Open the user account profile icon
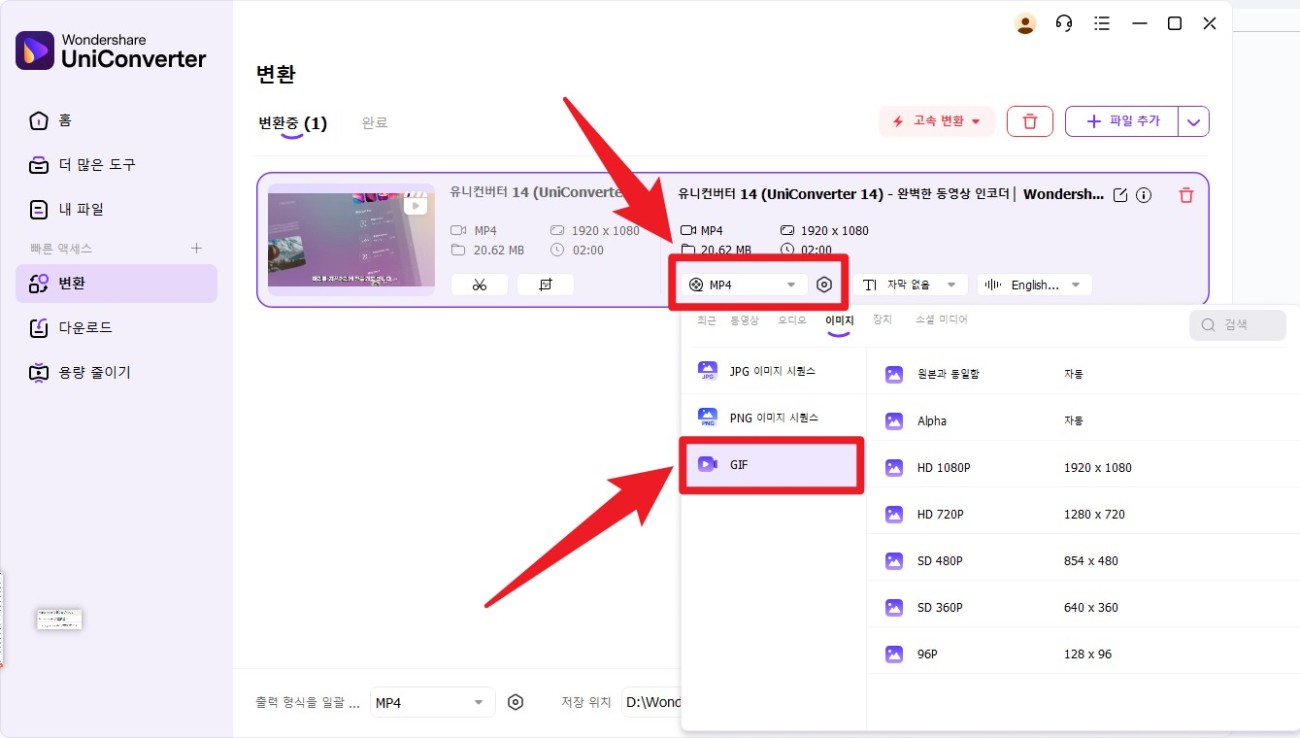 [x=1025, y=24]
